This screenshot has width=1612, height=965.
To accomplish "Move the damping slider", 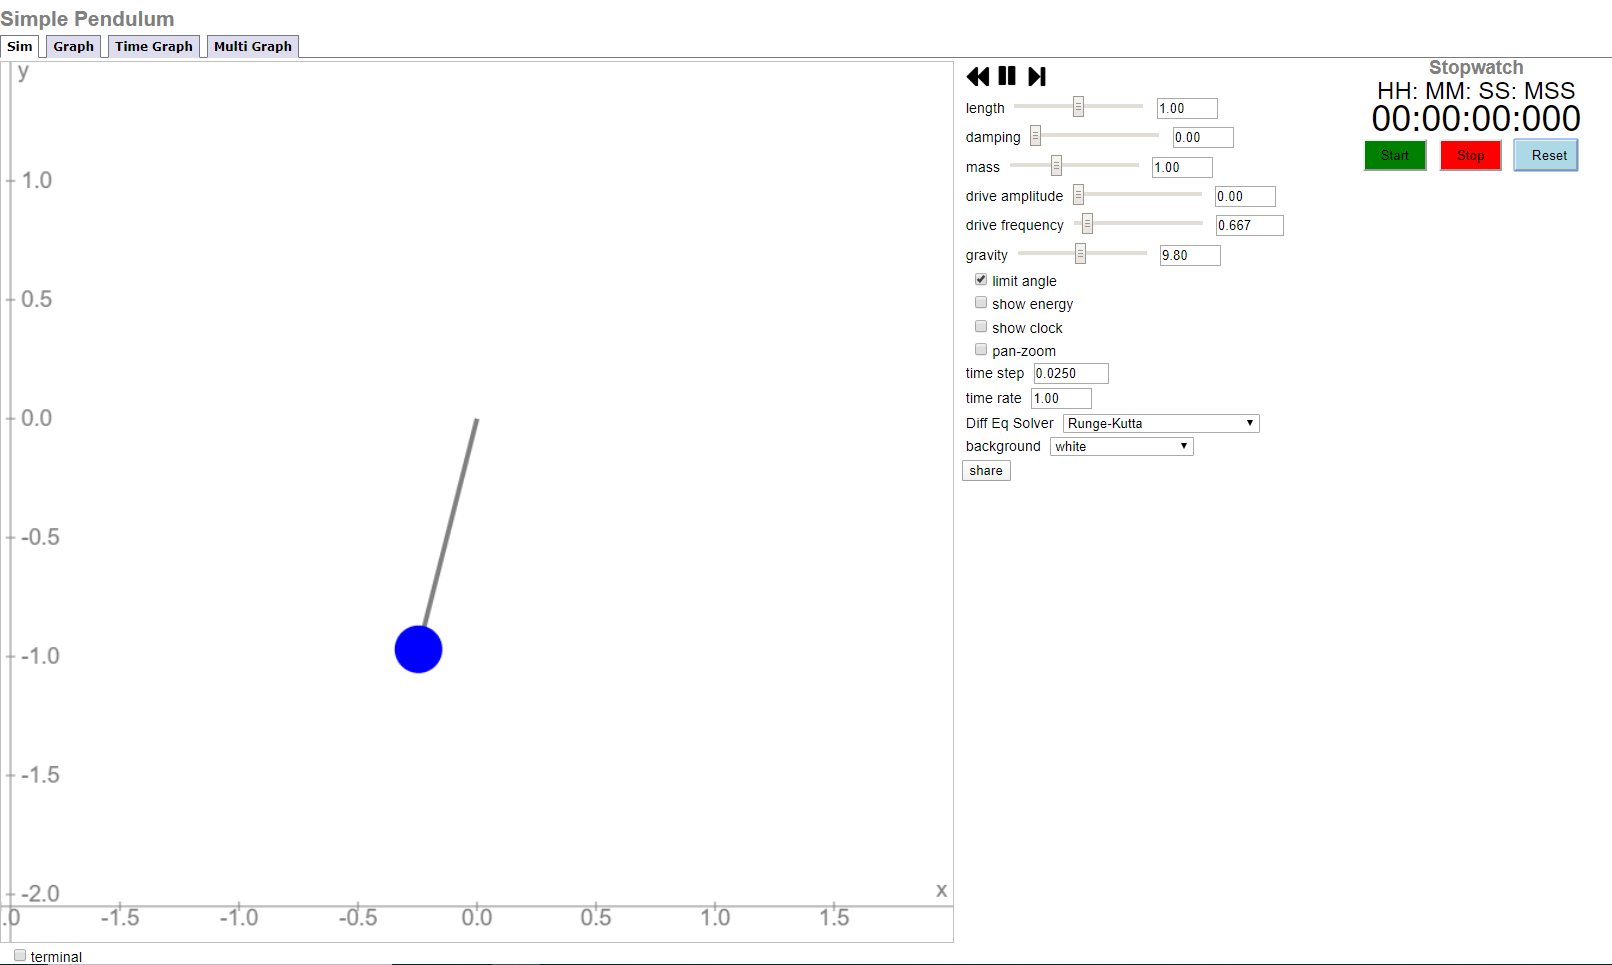I will click(x=1033, y=134).
